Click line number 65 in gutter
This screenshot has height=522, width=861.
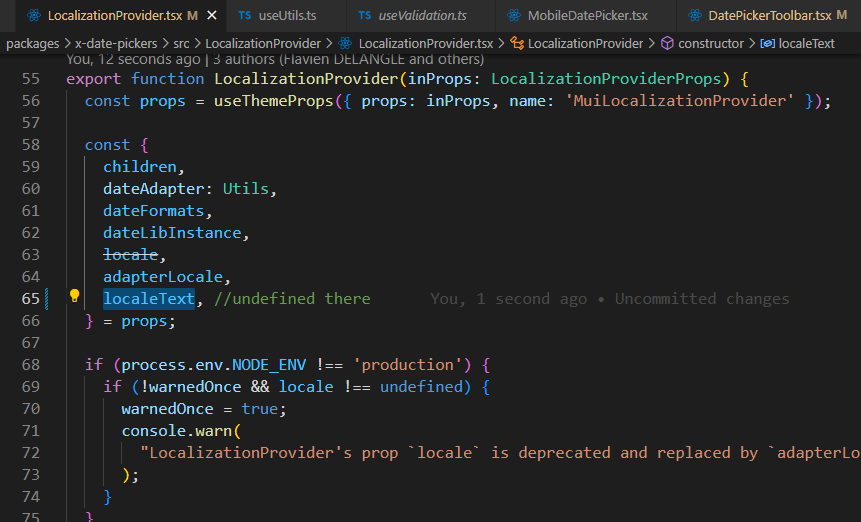tap(31, 299)
